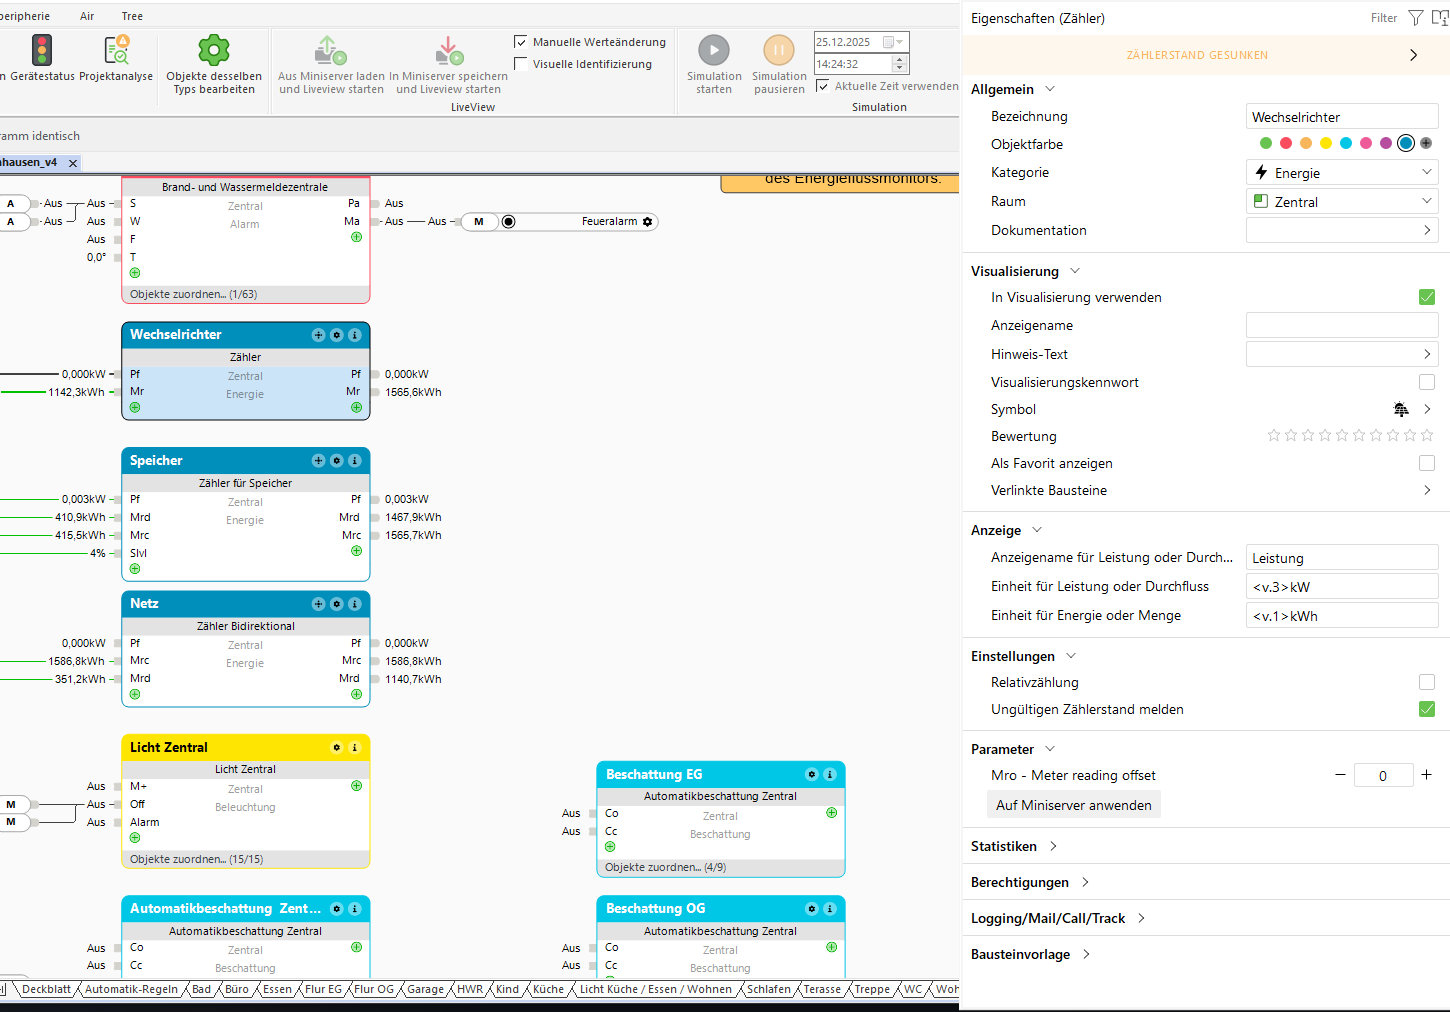The height and width of the screenshot is (1012, 1450).
Task: Open settings gear on Licht Zentral block
Action: click(337, 748)
